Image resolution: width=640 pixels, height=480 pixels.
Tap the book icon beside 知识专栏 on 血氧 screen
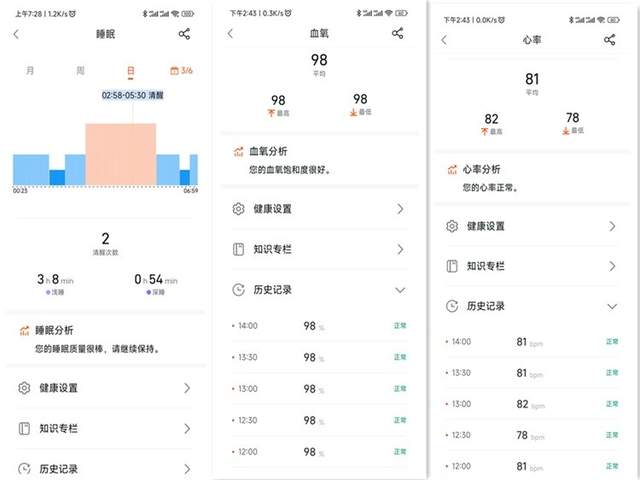(238, 249)
